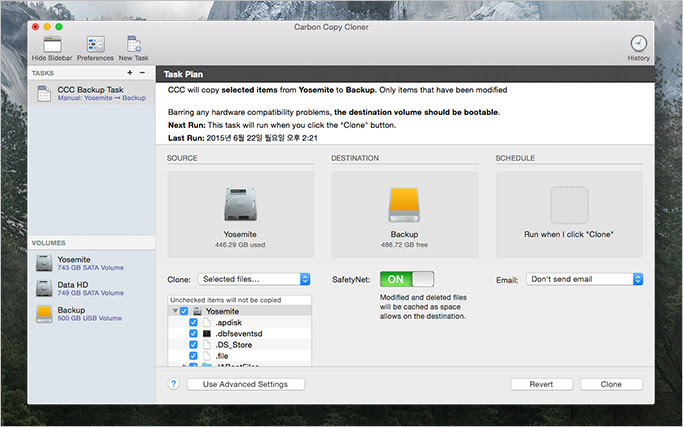Click 'Run when I click Clone' text

coord(569,234)
